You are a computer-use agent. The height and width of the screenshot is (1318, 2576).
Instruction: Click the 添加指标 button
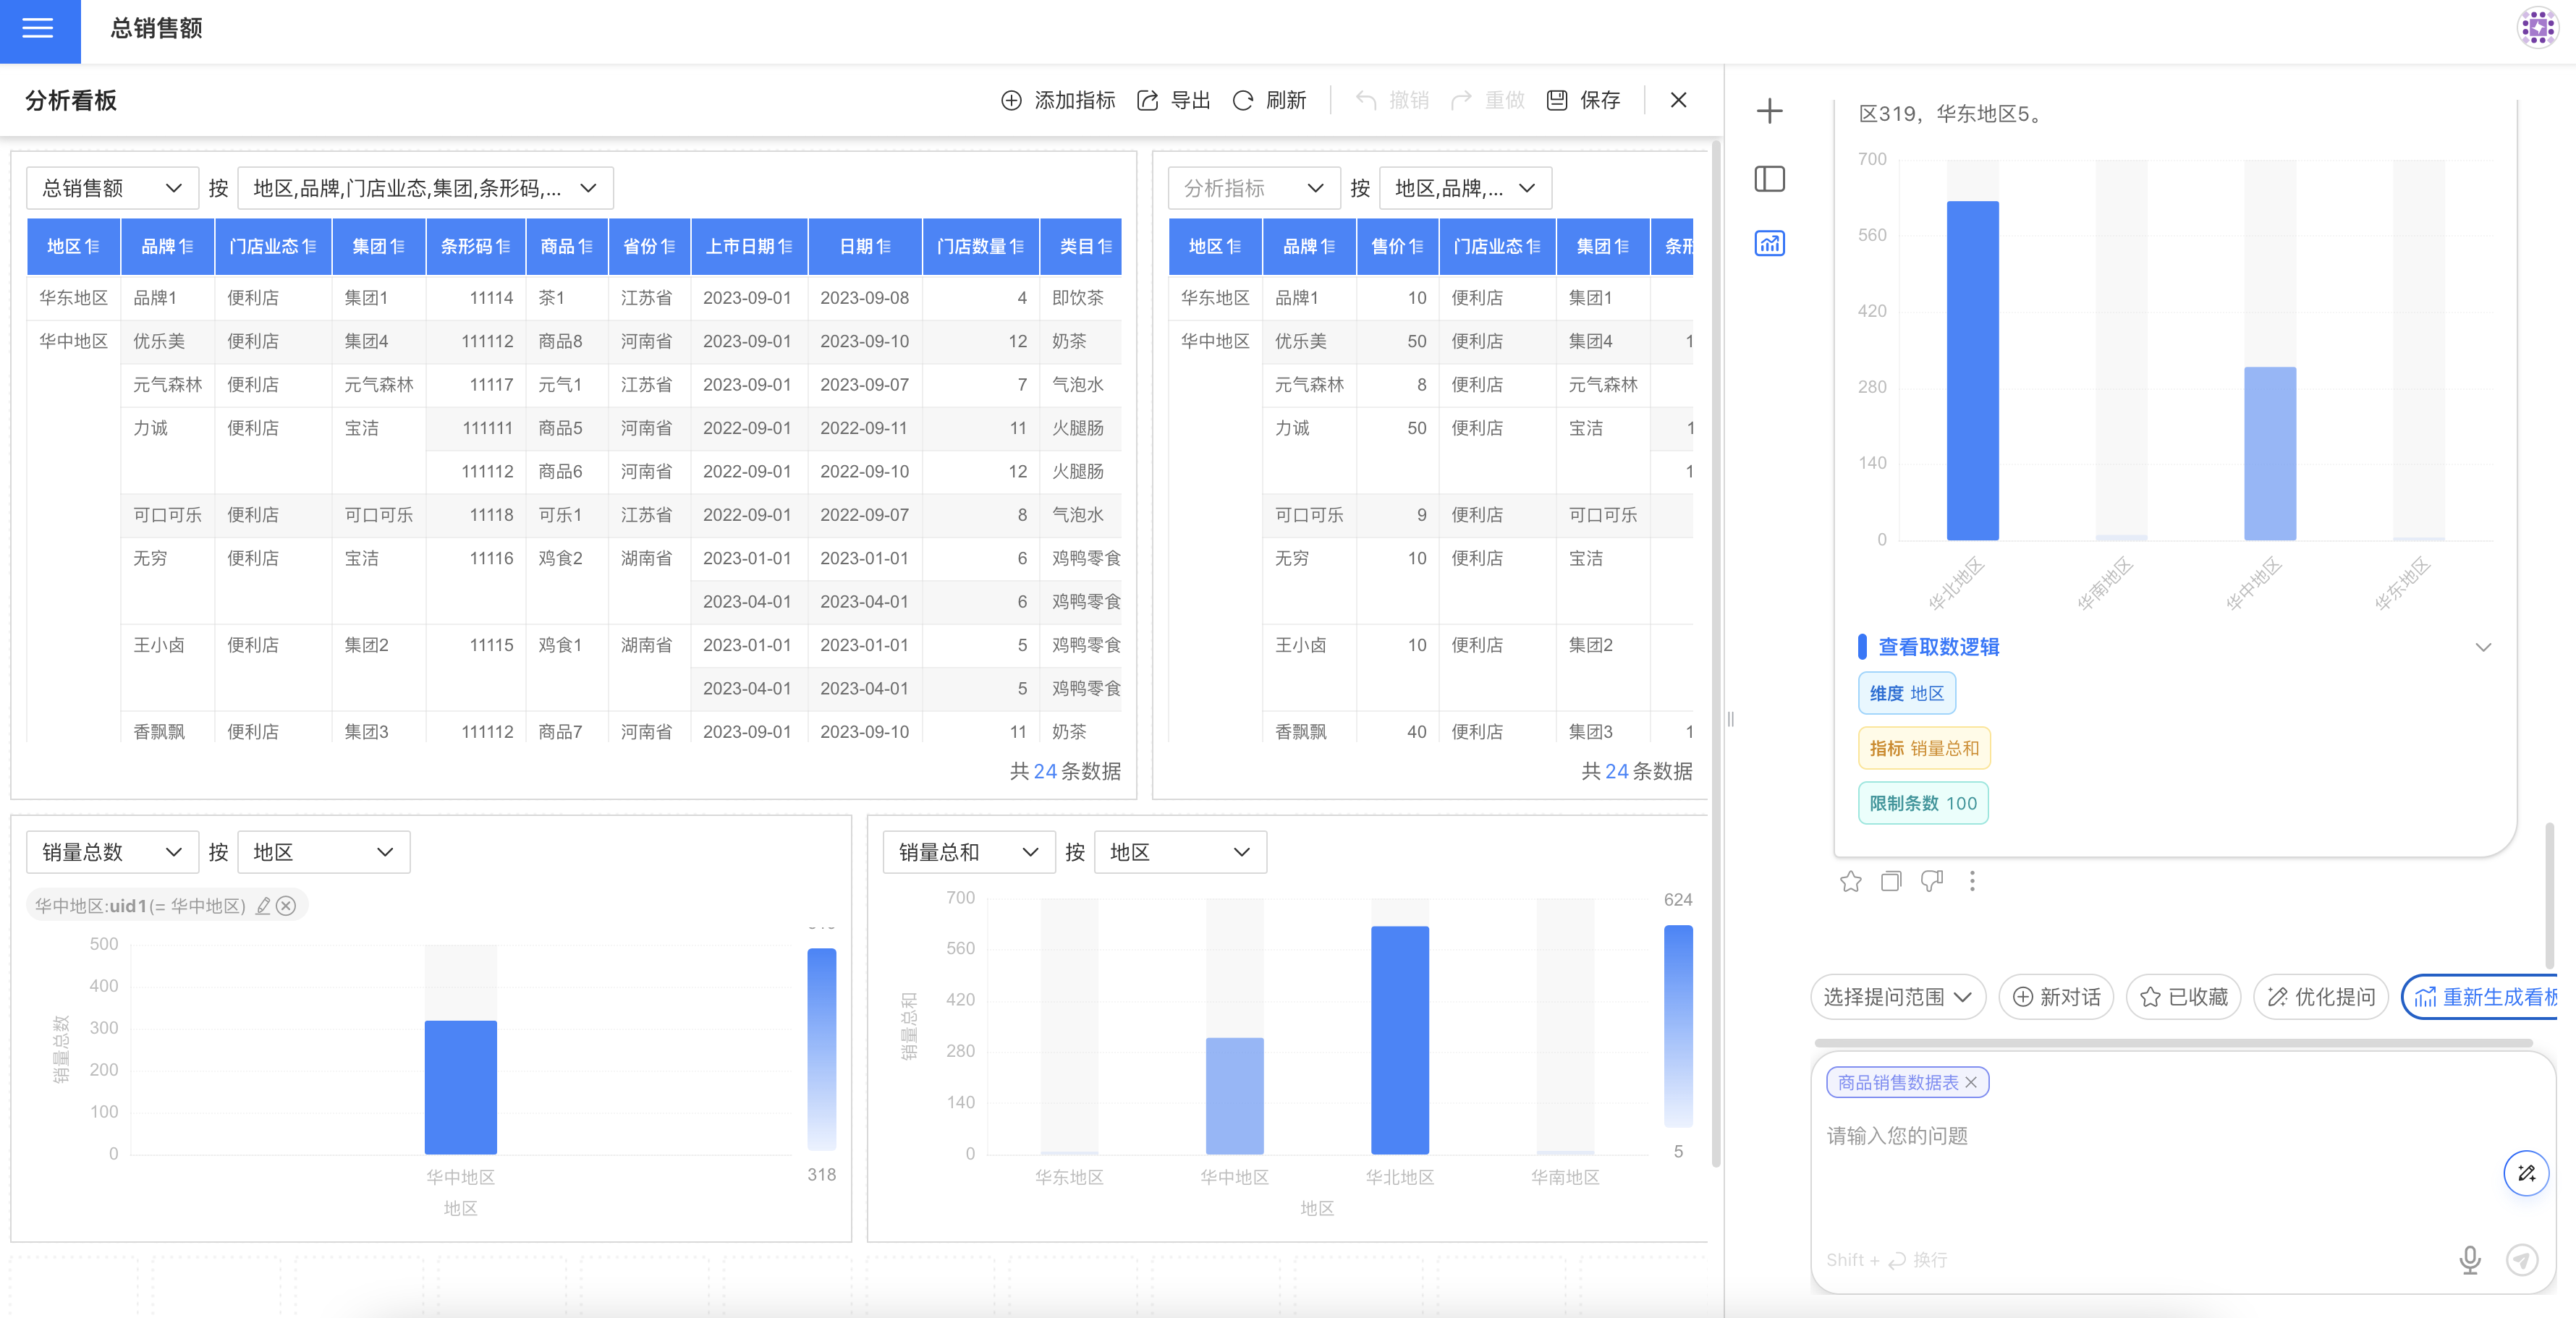click(1058, 101)
